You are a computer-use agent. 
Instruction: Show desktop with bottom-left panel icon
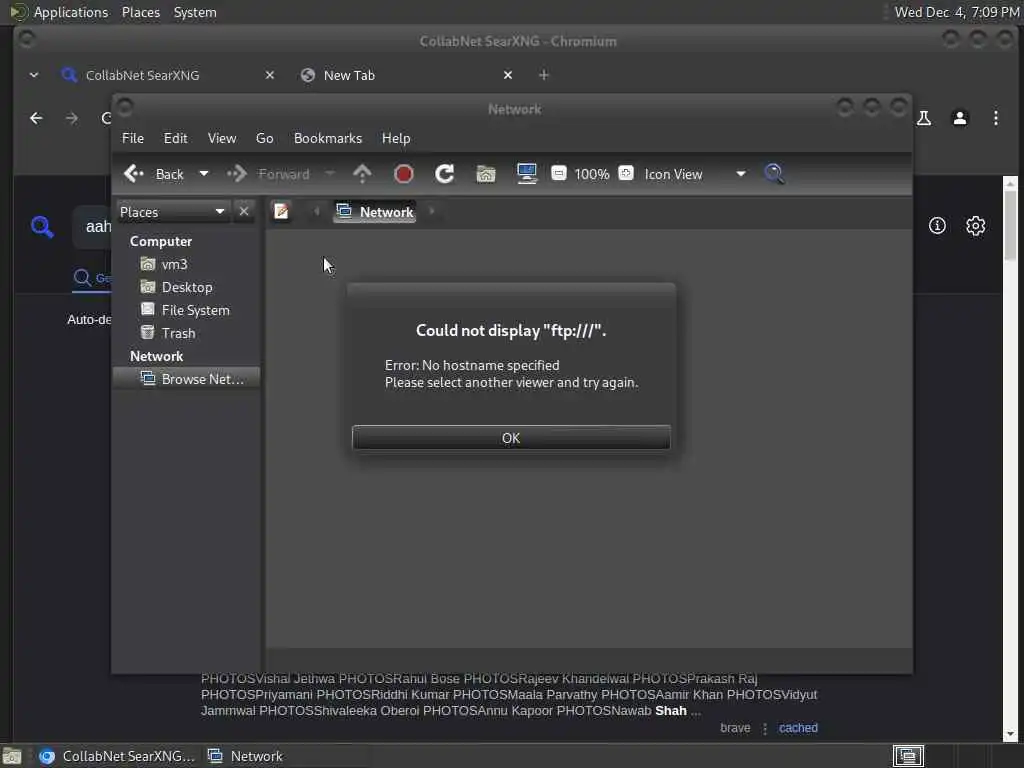12,756
